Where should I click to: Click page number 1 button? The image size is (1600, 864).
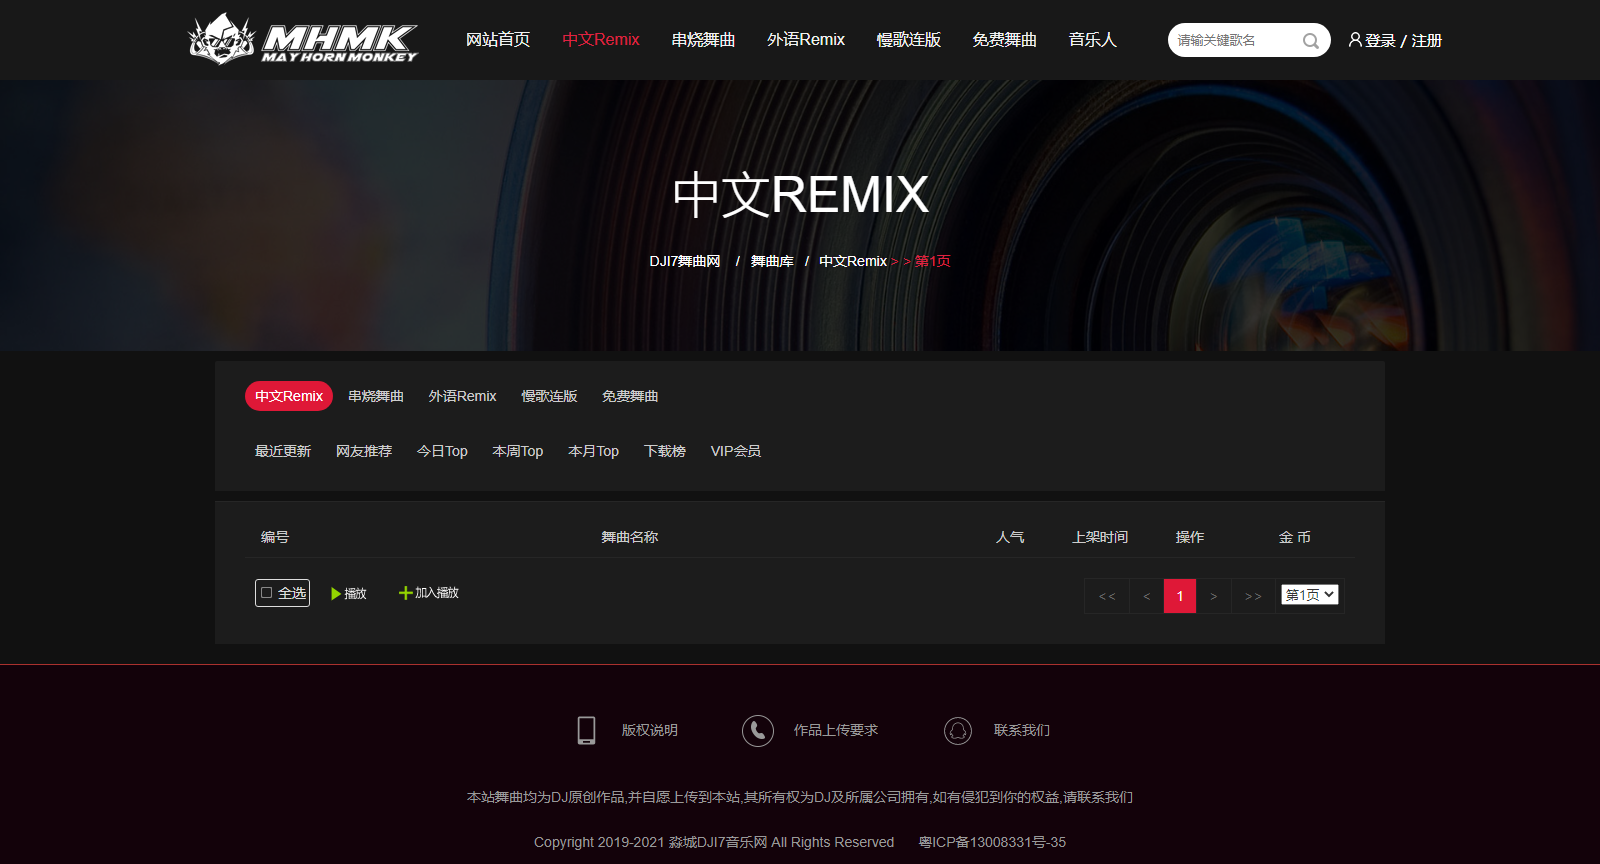1180,596
